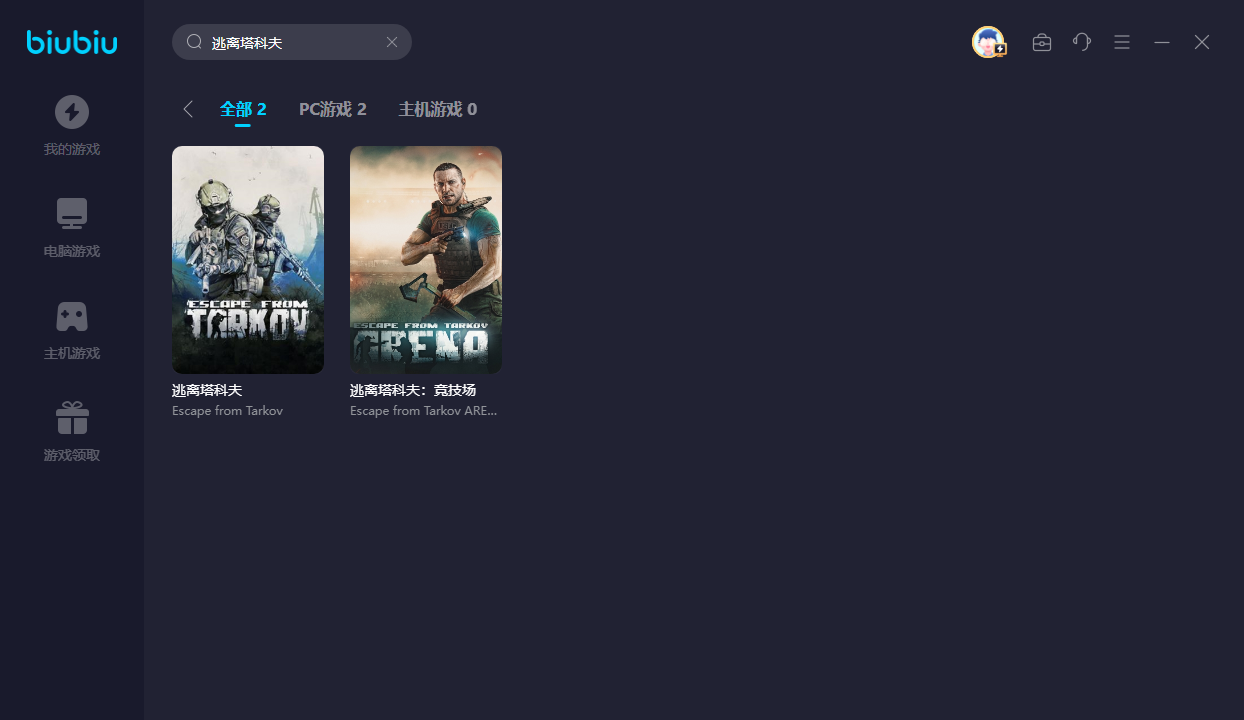Click the Tarkov Arena cover art

tap(426, 260)
